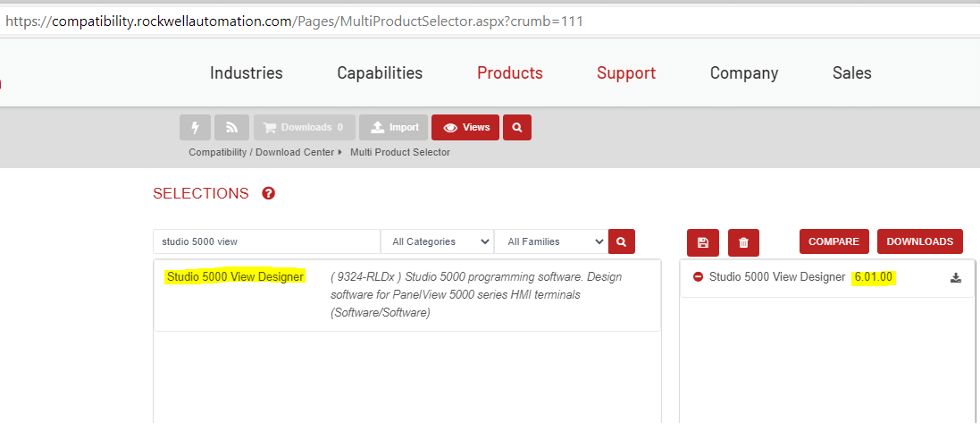
Task: Open the Capabilities menu
Action: pos(380,73)
